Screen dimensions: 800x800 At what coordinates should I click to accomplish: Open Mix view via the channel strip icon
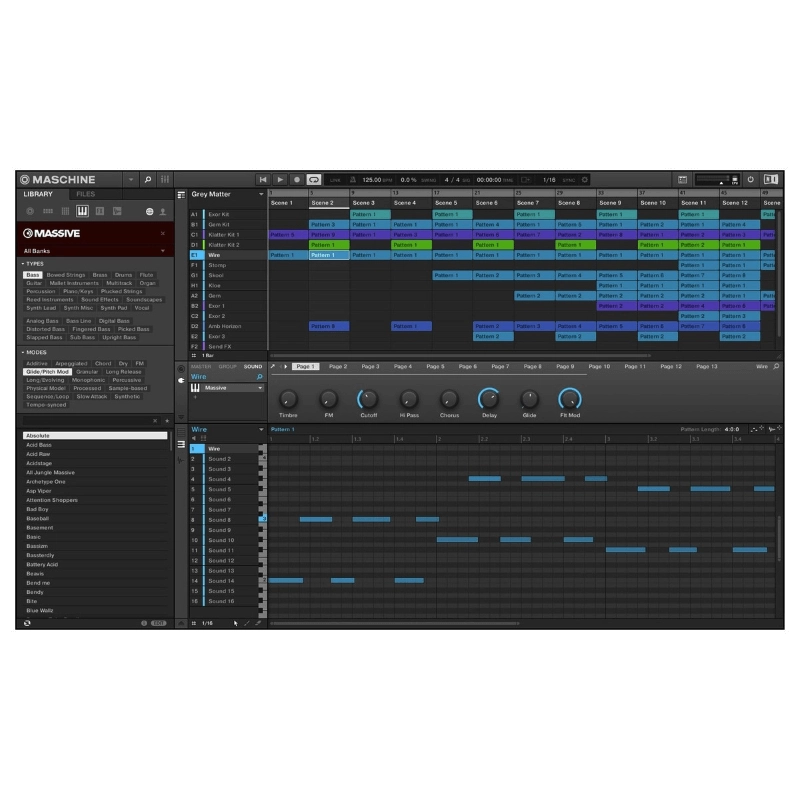165,179
